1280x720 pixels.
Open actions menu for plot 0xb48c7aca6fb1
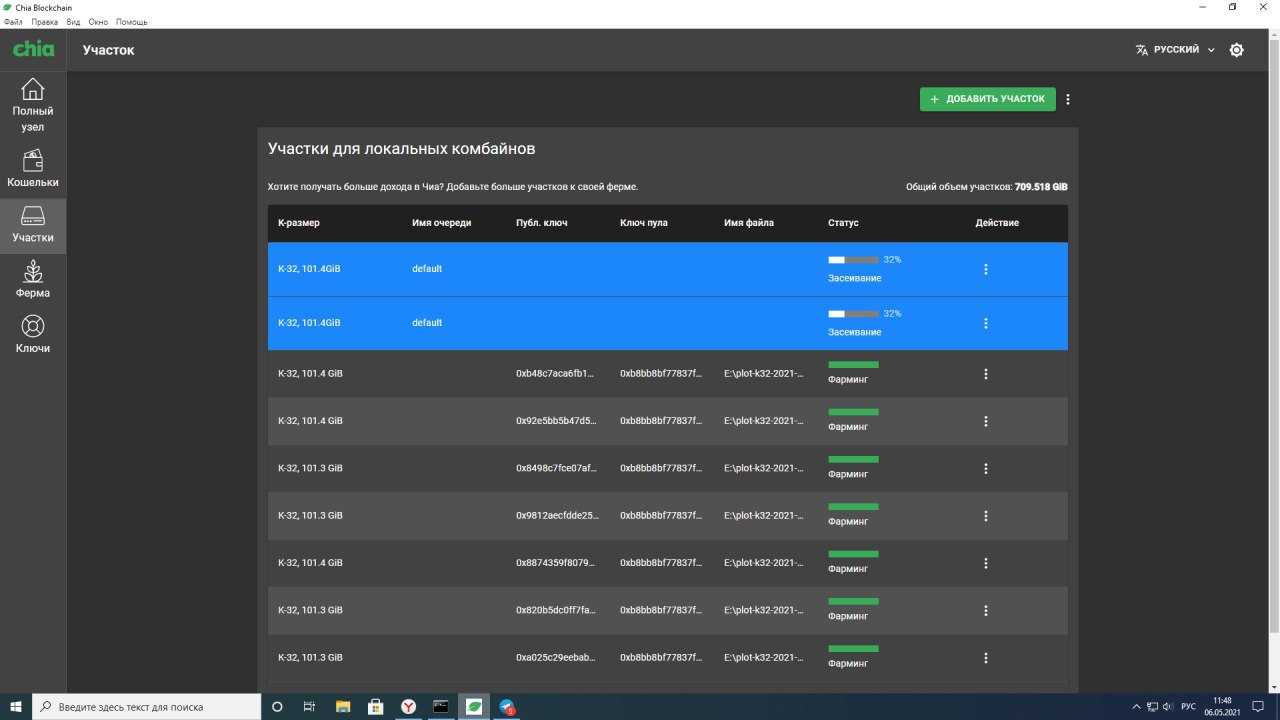(x=986, y=374)
